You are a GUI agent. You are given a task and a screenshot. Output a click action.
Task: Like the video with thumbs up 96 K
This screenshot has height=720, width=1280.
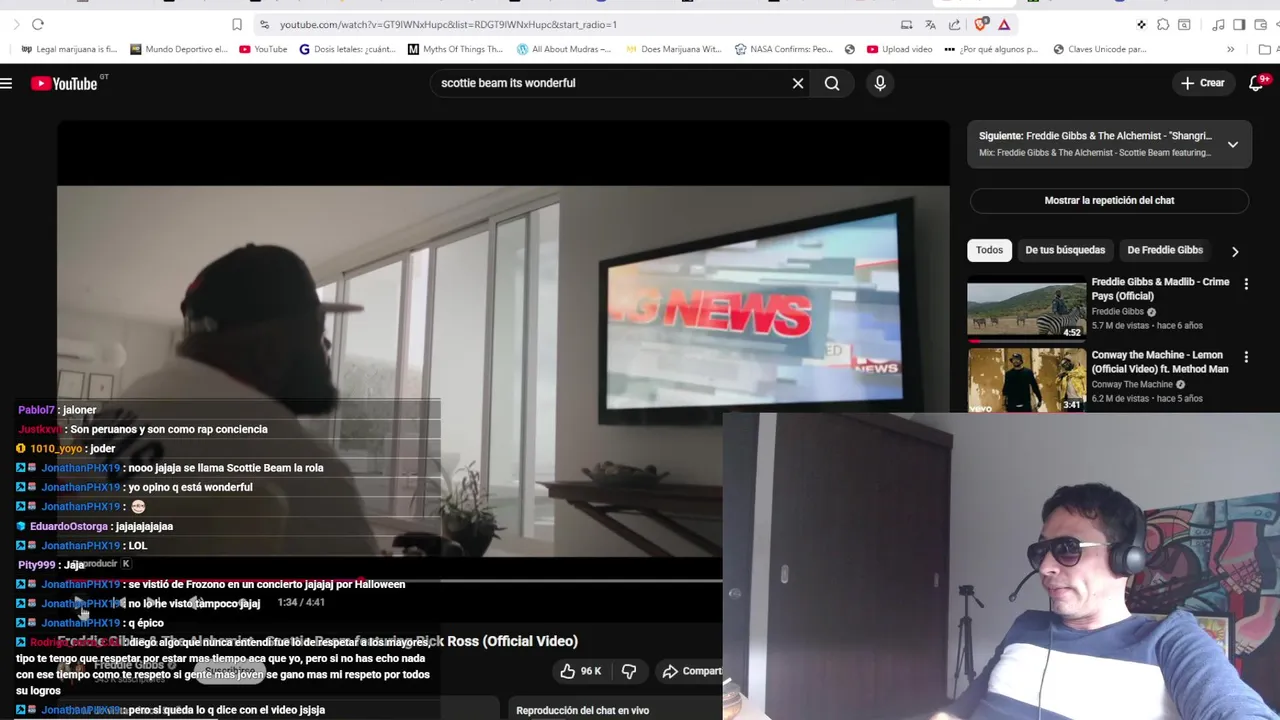(581, 671)
